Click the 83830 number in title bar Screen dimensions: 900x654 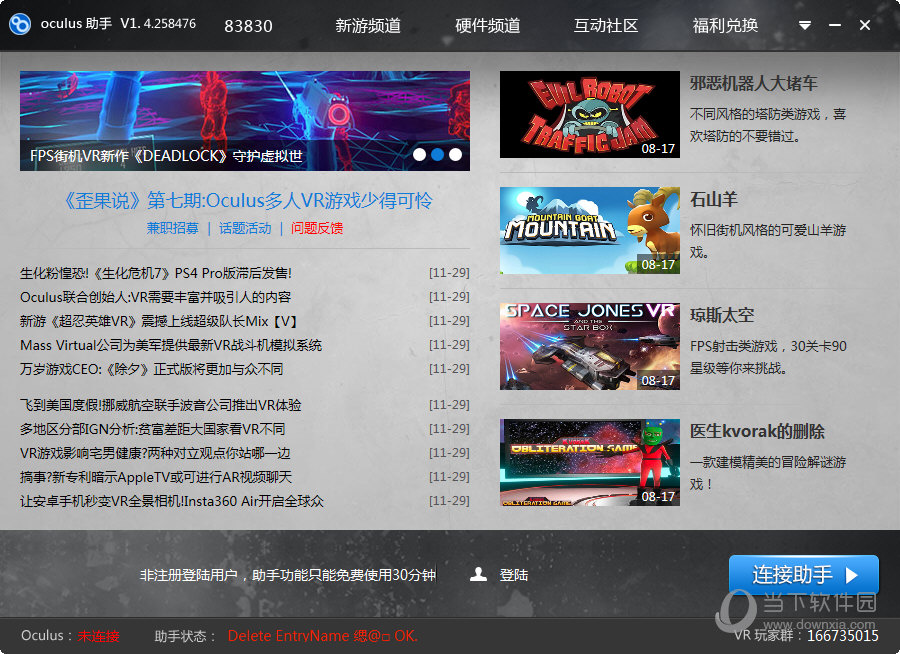pos(249,26)
